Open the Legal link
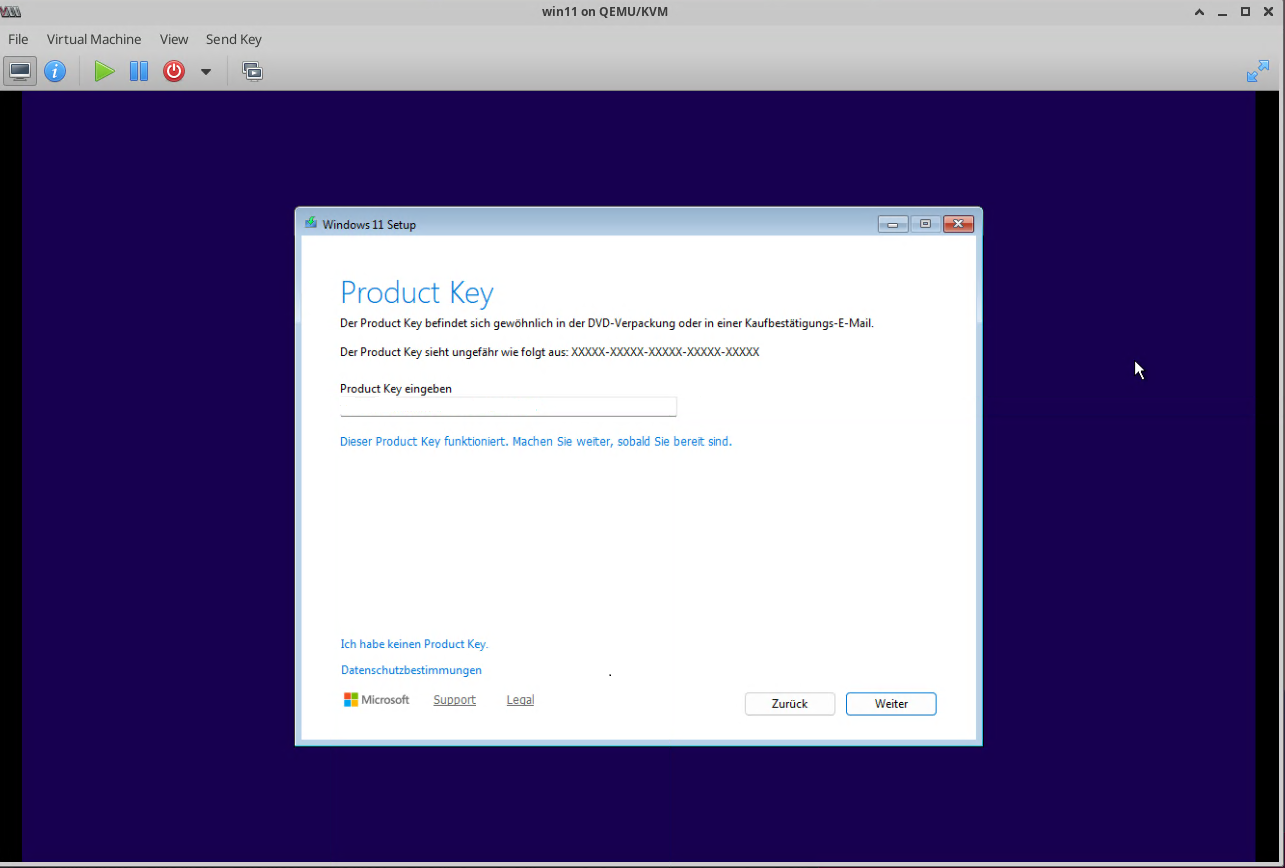Viewport: 1285px width, 868px height. (x=520, y=700)
